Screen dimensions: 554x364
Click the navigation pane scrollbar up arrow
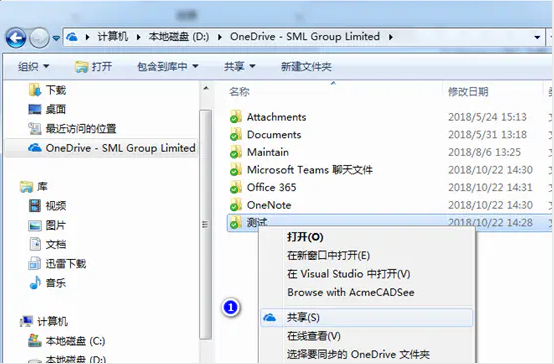pos(206,88)
